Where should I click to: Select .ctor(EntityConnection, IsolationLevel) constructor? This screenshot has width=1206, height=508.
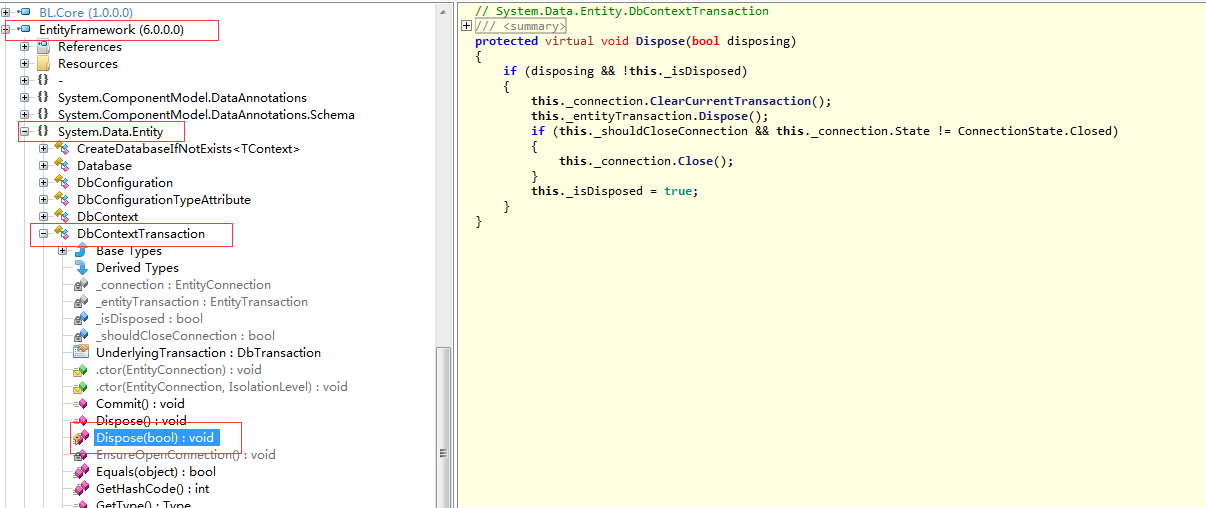(x=221, y=387)
